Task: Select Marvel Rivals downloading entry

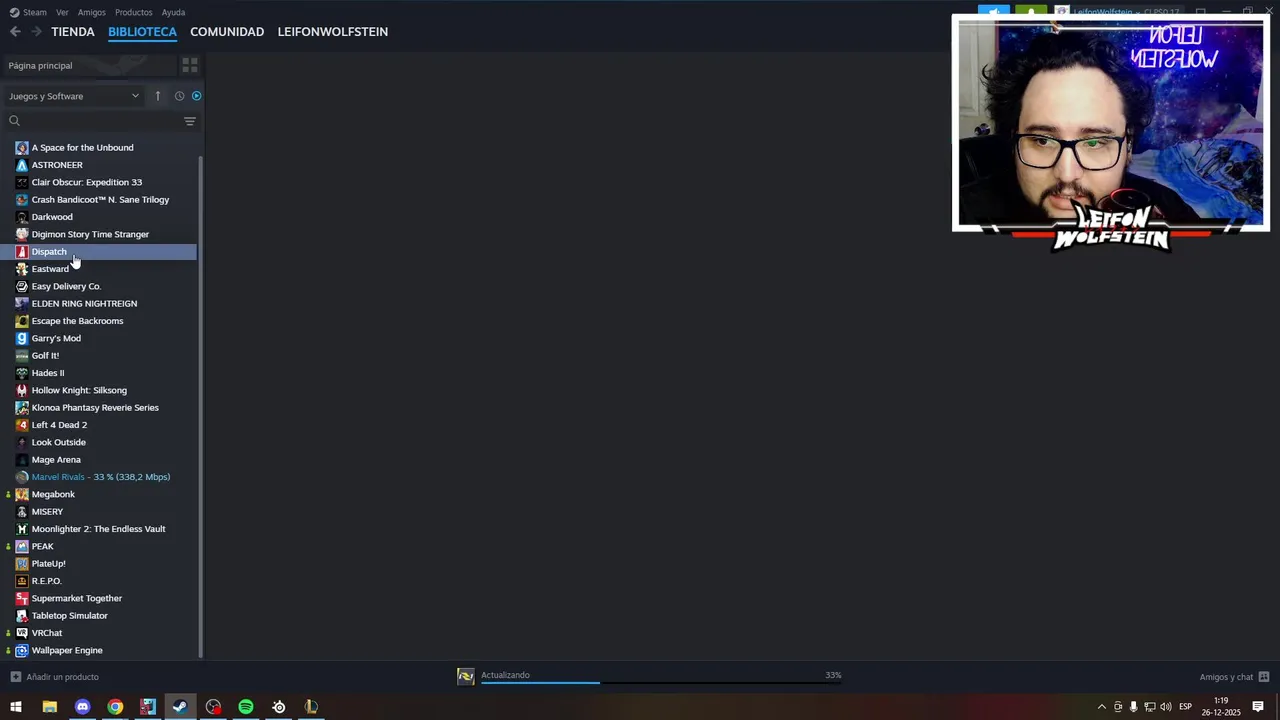Action: point(100,477)
